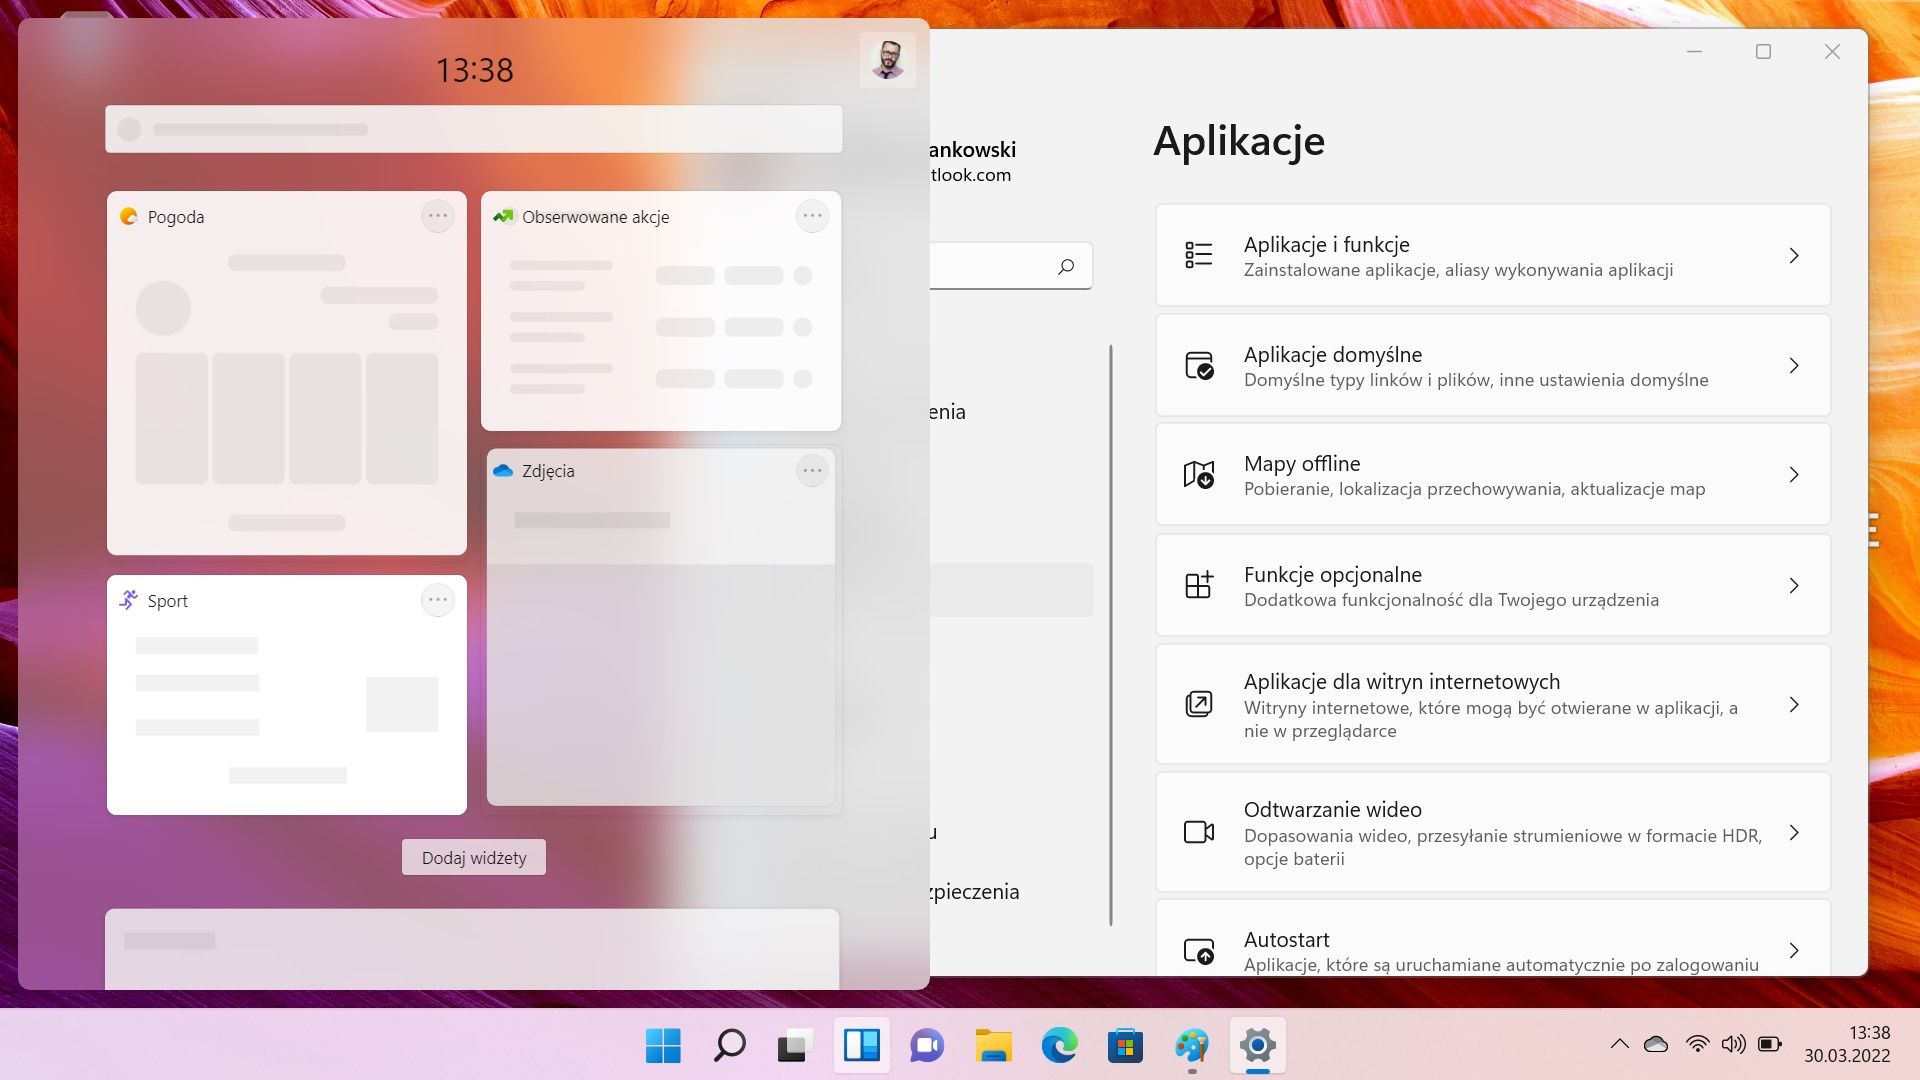Click chevron on Aplikacje domyślne row
The width and height of the screenshot is (1920, 1080).
[1794, 365]
